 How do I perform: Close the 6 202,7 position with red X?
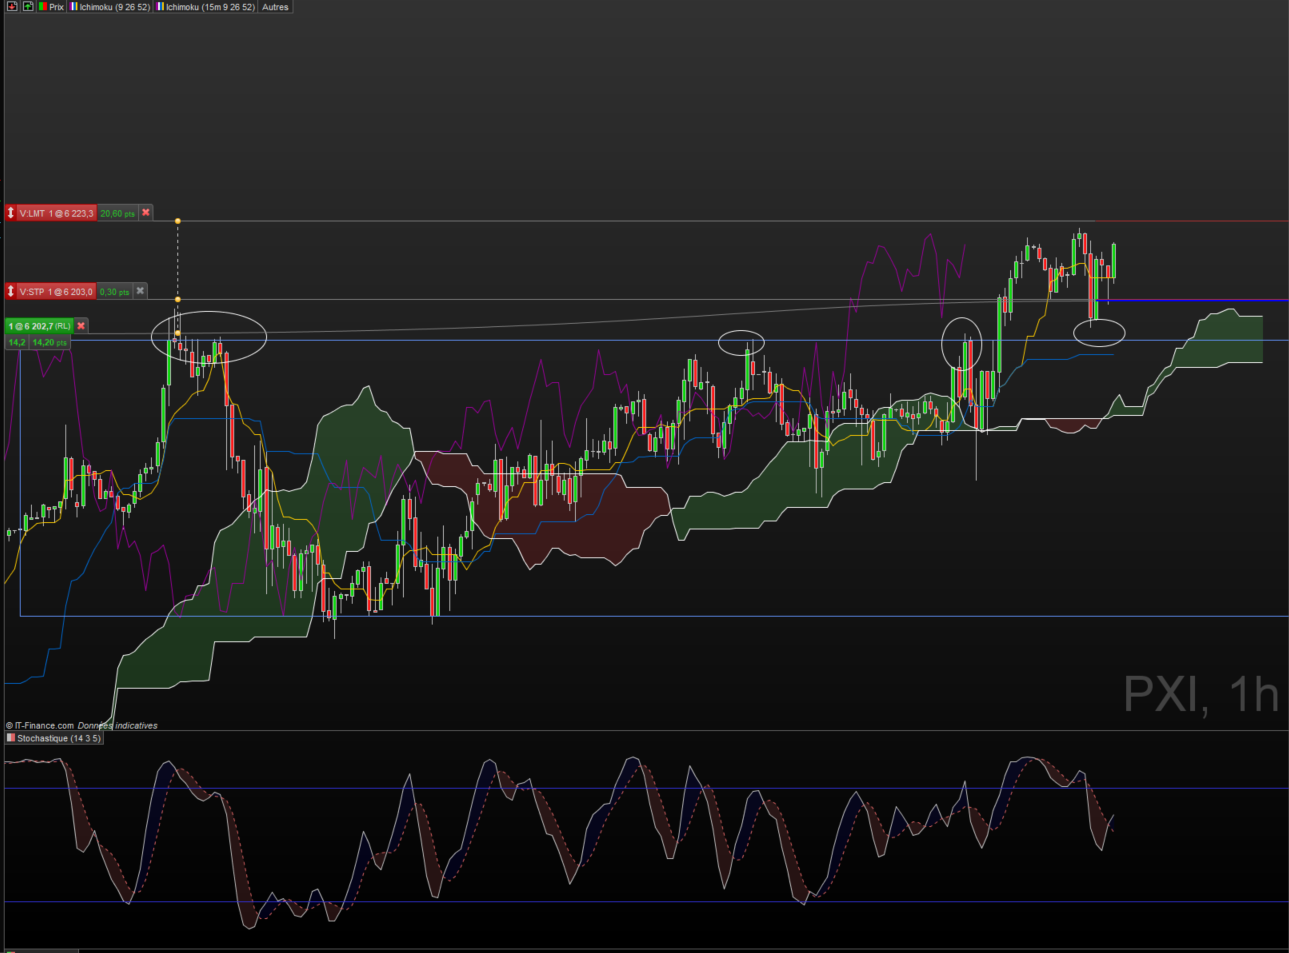click(82, 326)
